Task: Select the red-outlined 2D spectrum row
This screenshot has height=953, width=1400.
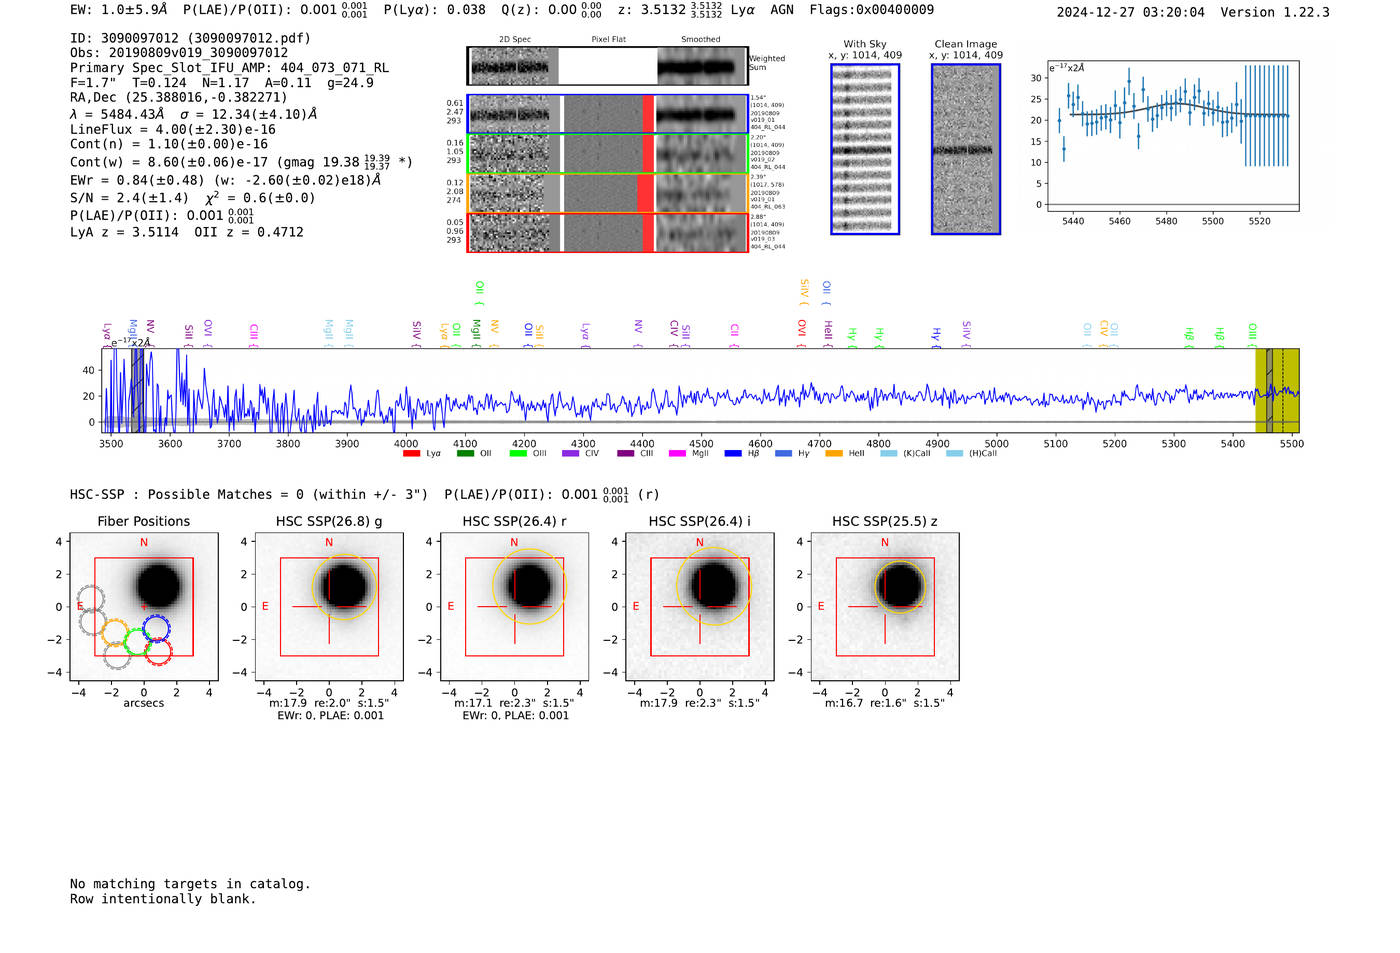Action: [x=608, y=232]
